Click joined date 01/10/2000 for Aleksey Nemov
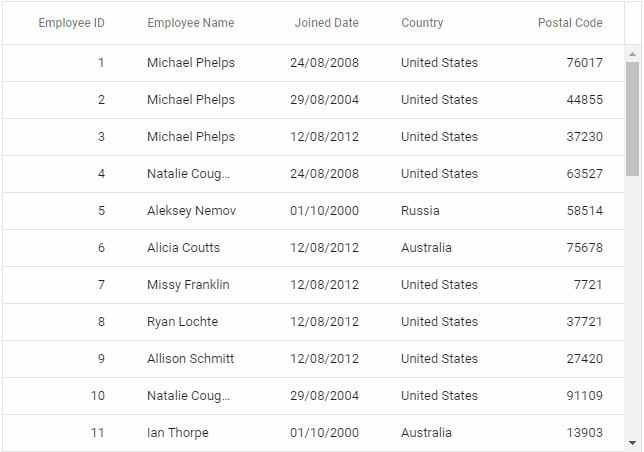 click(324, 211)
